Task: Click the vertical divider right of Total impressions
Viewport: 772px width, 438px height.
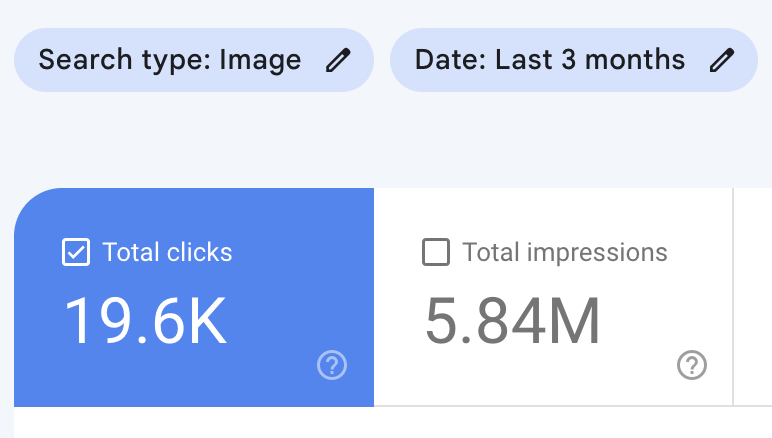Action: [x=734, y=300]
